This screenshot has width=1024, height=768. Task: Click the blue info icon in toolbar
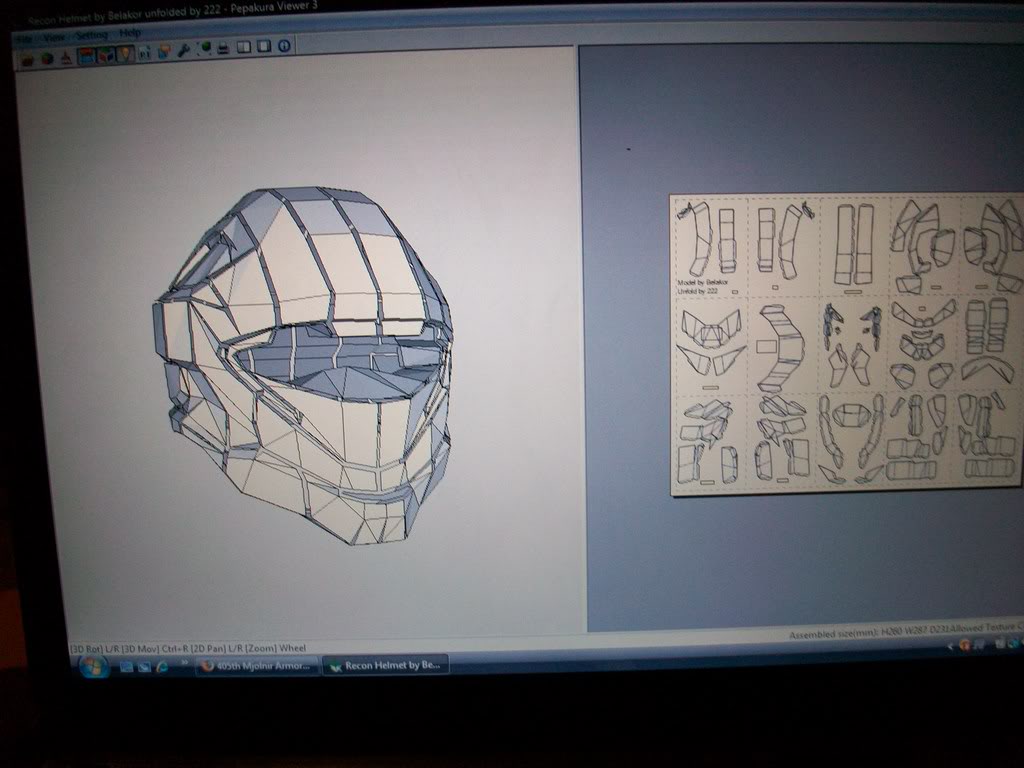tap(284, 46)
